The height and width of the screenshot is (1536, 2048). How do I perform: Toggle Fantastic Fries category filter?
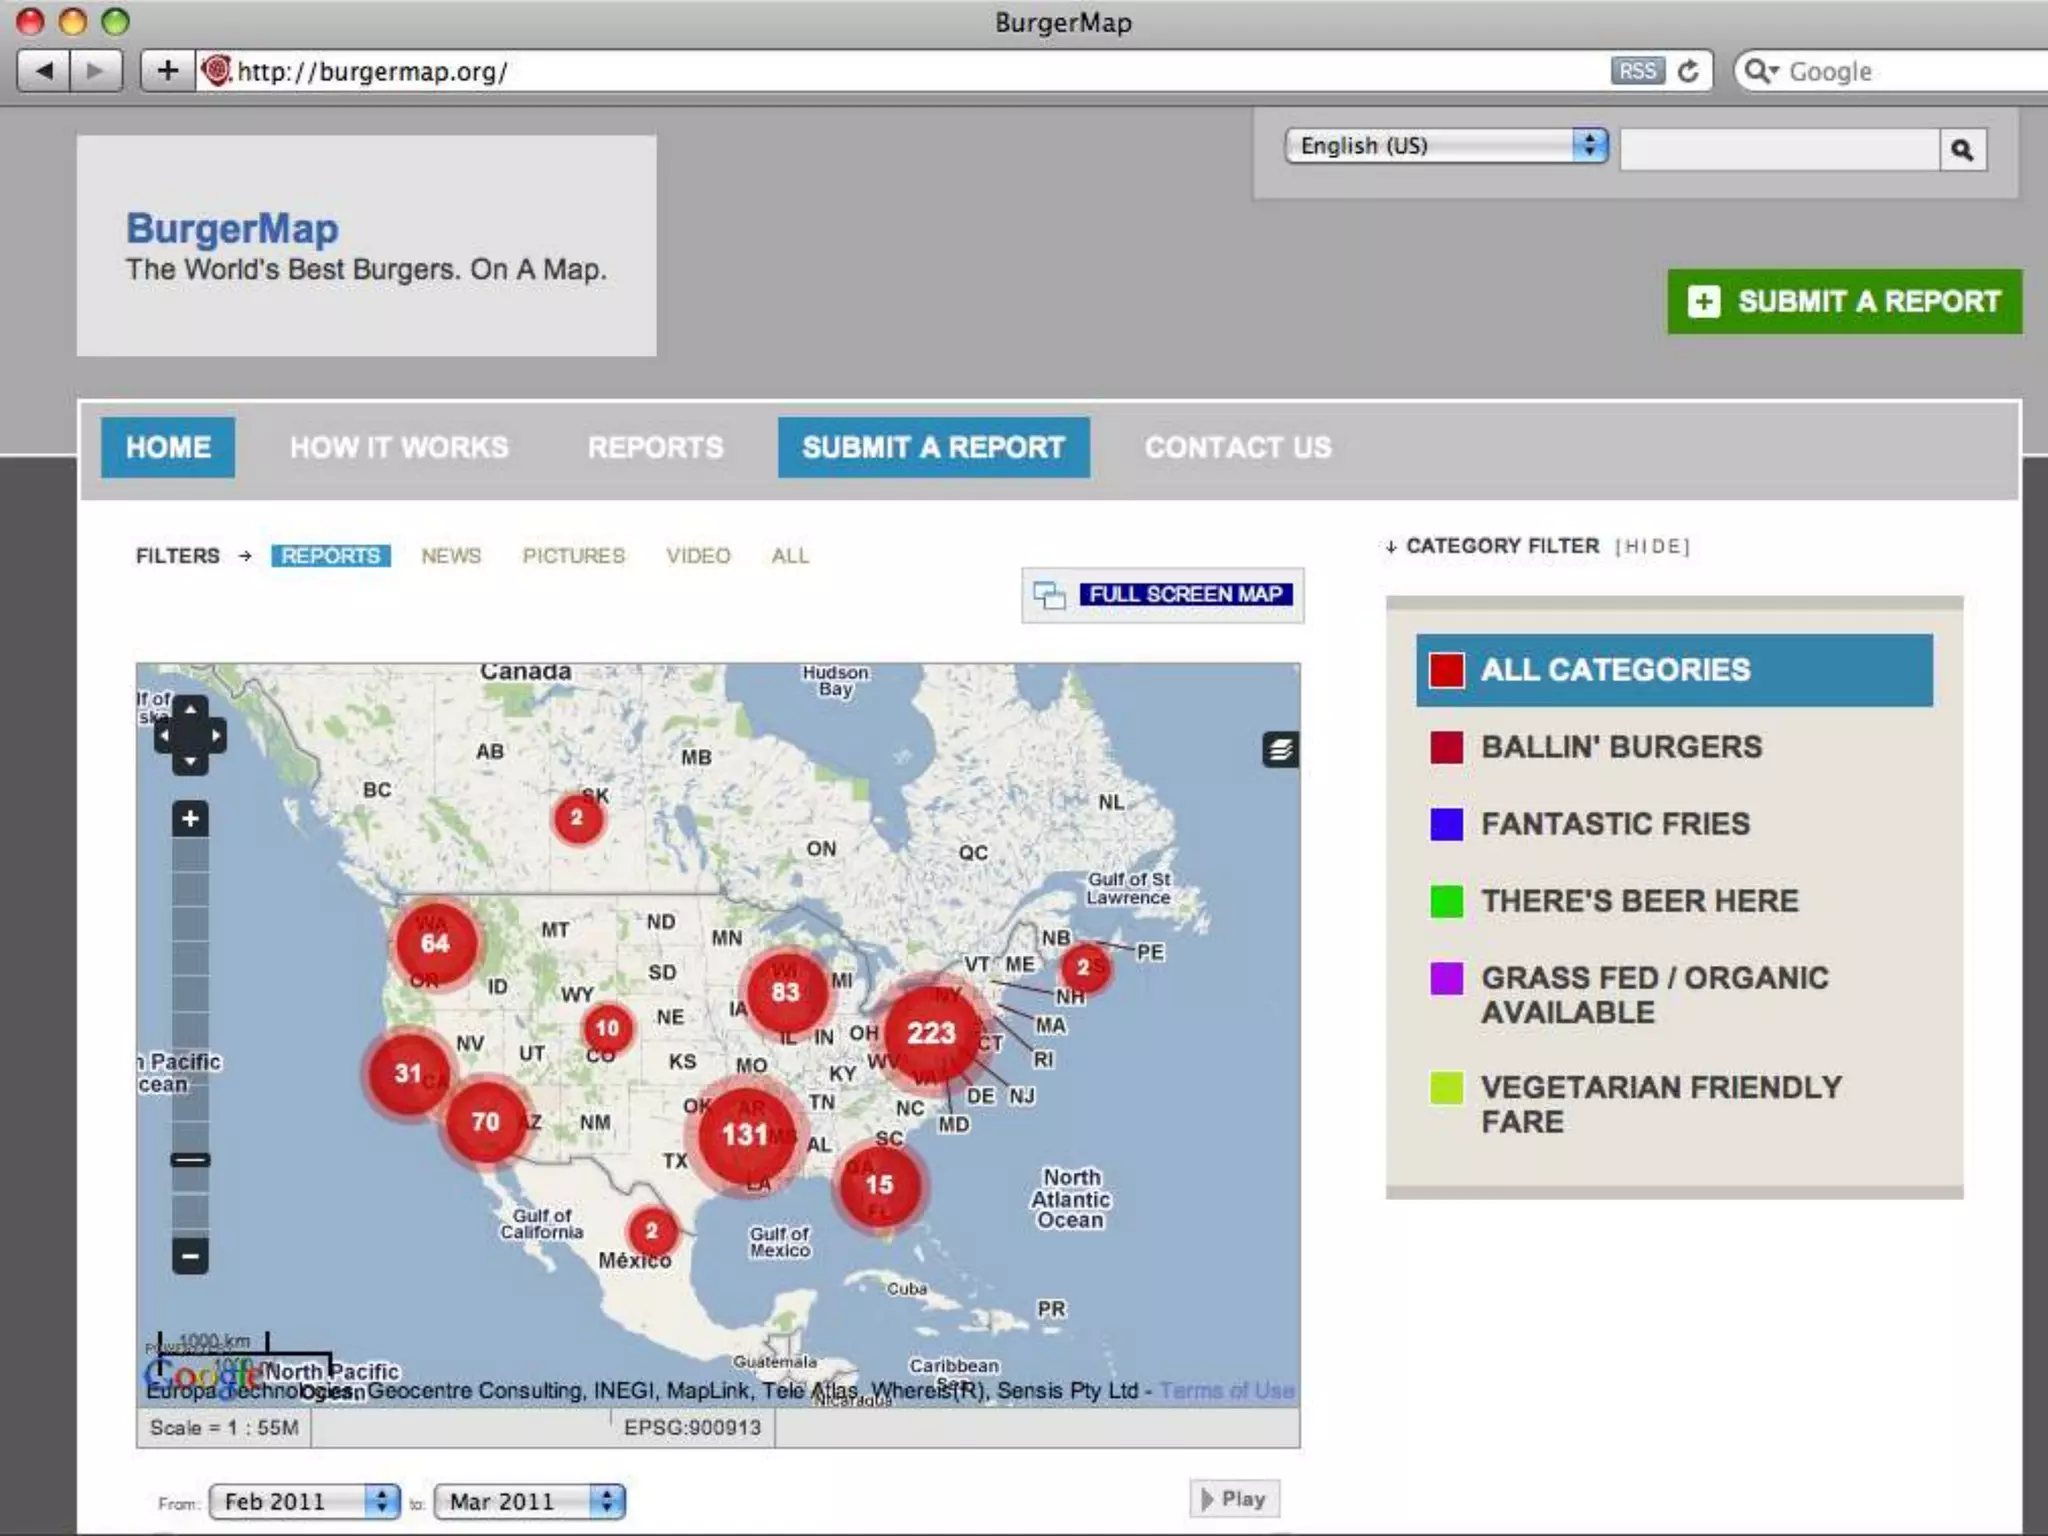(1614, 824)
